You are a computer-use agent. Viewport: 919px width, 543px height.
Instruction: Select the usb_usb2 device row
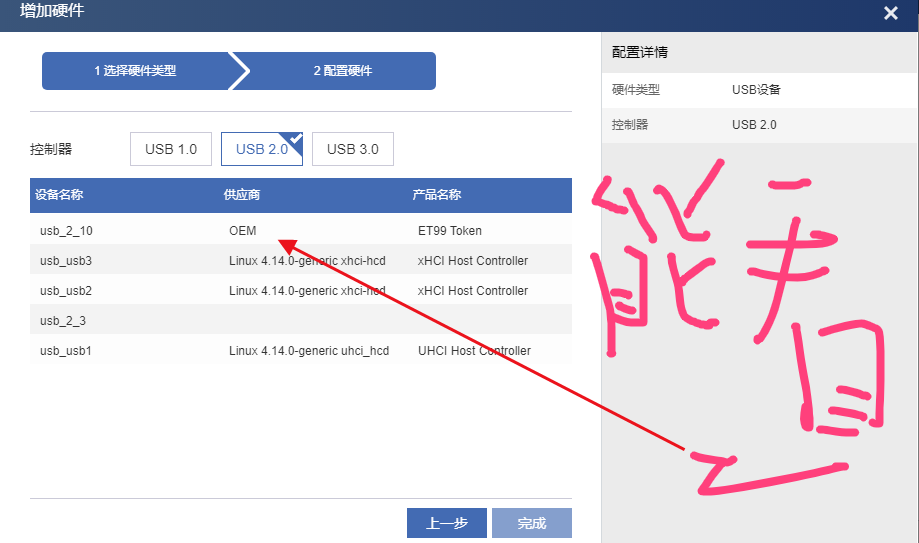point(301,290)
